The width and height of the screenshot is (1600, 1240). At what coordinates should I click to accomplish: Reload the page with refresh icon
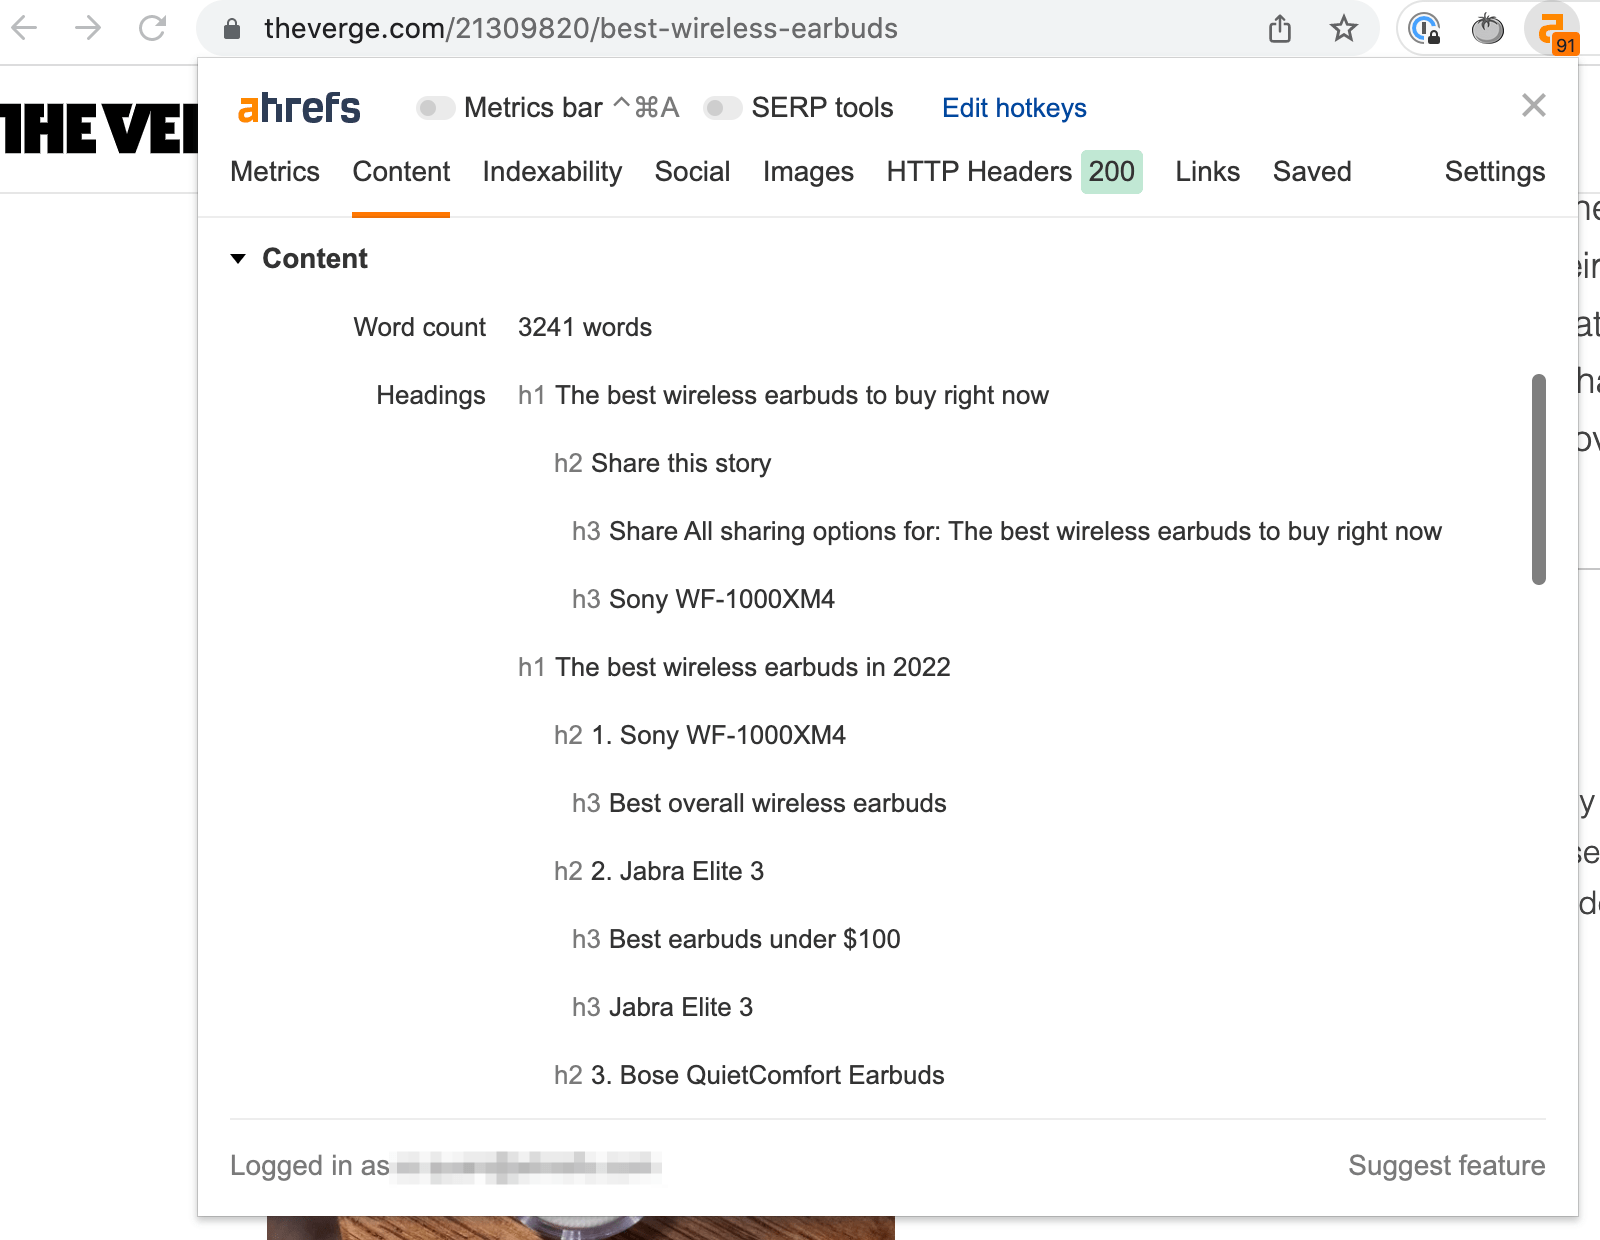pyautogui.click(x=152, y=28)
